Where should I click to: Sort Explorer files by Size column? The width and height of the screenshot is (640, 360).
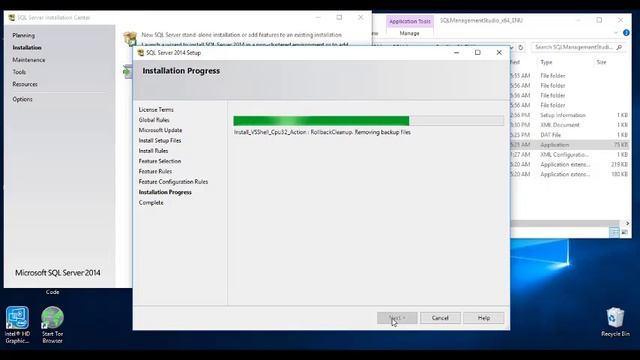(602, 62)
